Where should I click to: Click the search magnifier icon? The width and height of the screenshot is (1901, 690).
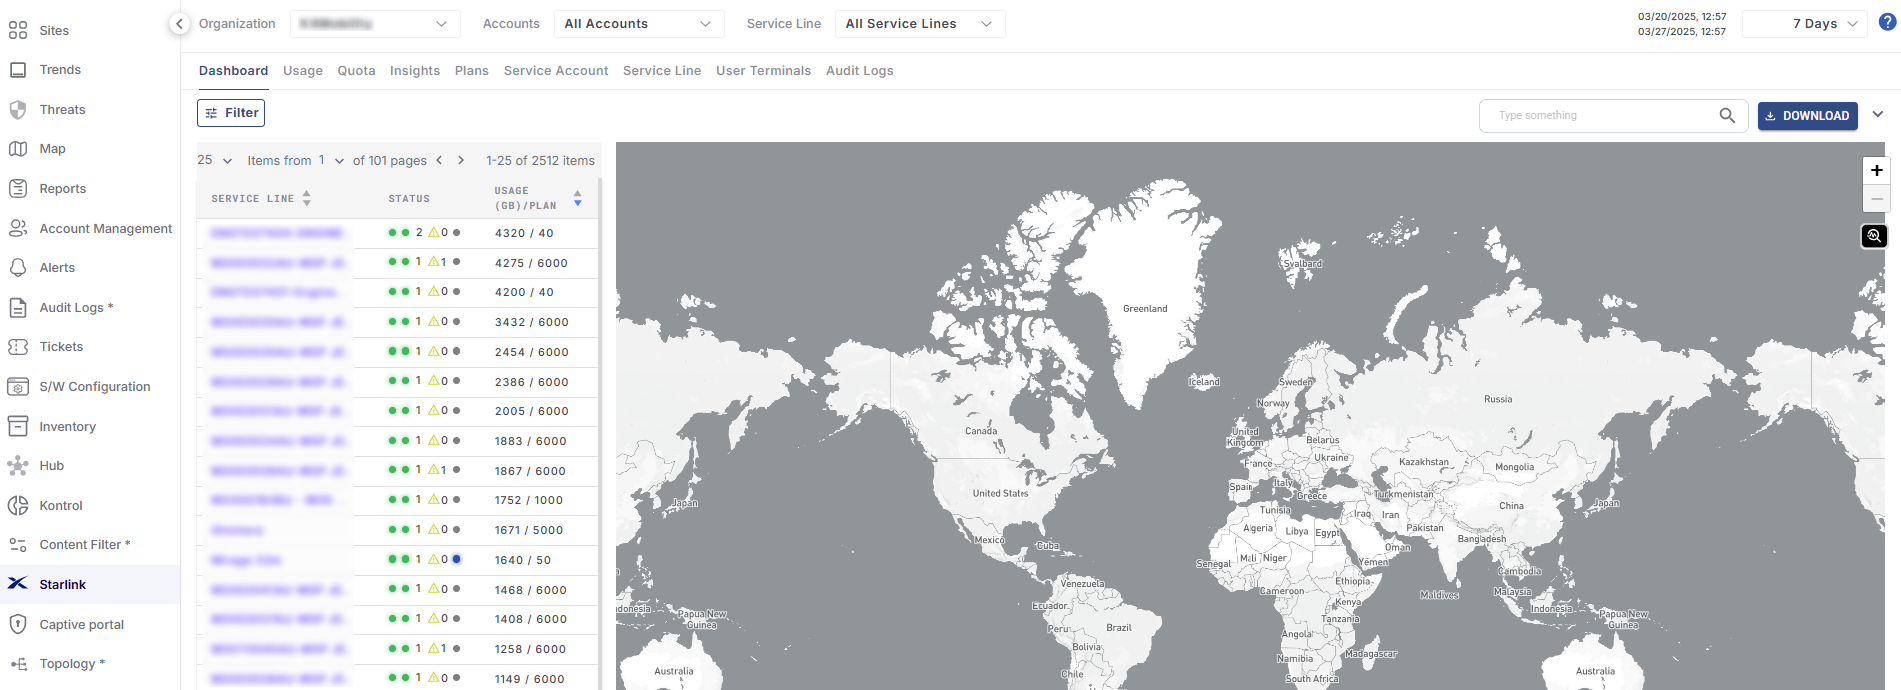(1727, 116)
